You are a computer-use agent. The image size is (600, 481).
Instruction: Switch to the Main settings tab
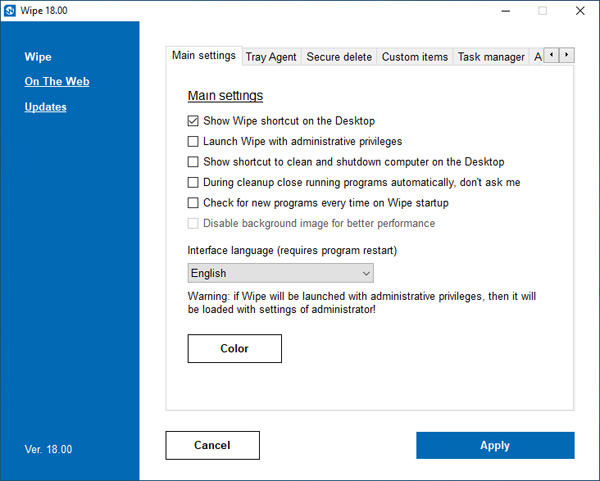(204, 56)
